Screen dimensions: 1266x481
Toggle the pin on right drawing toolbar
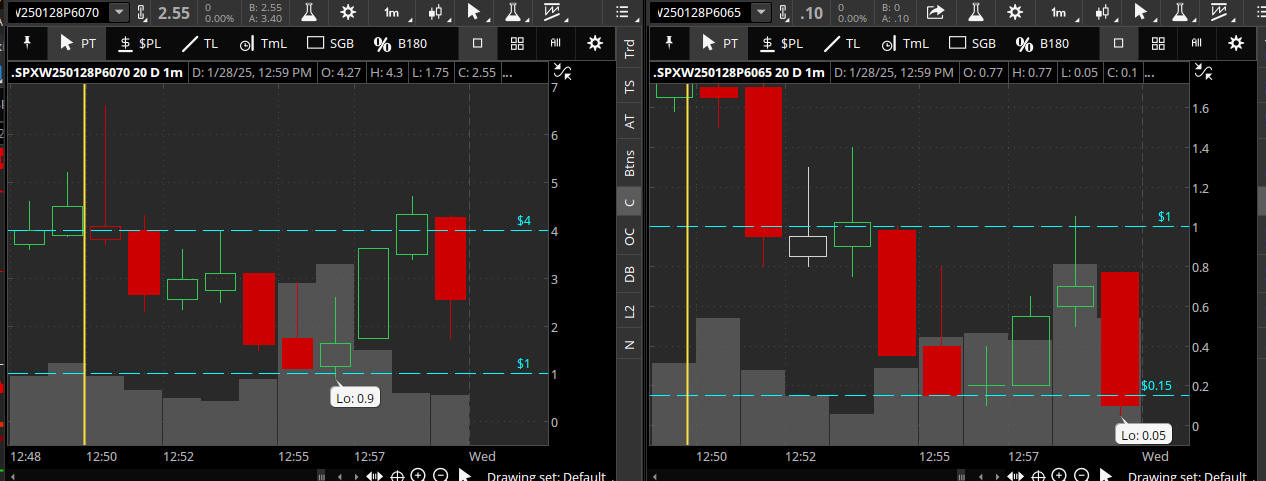(670, 43)
